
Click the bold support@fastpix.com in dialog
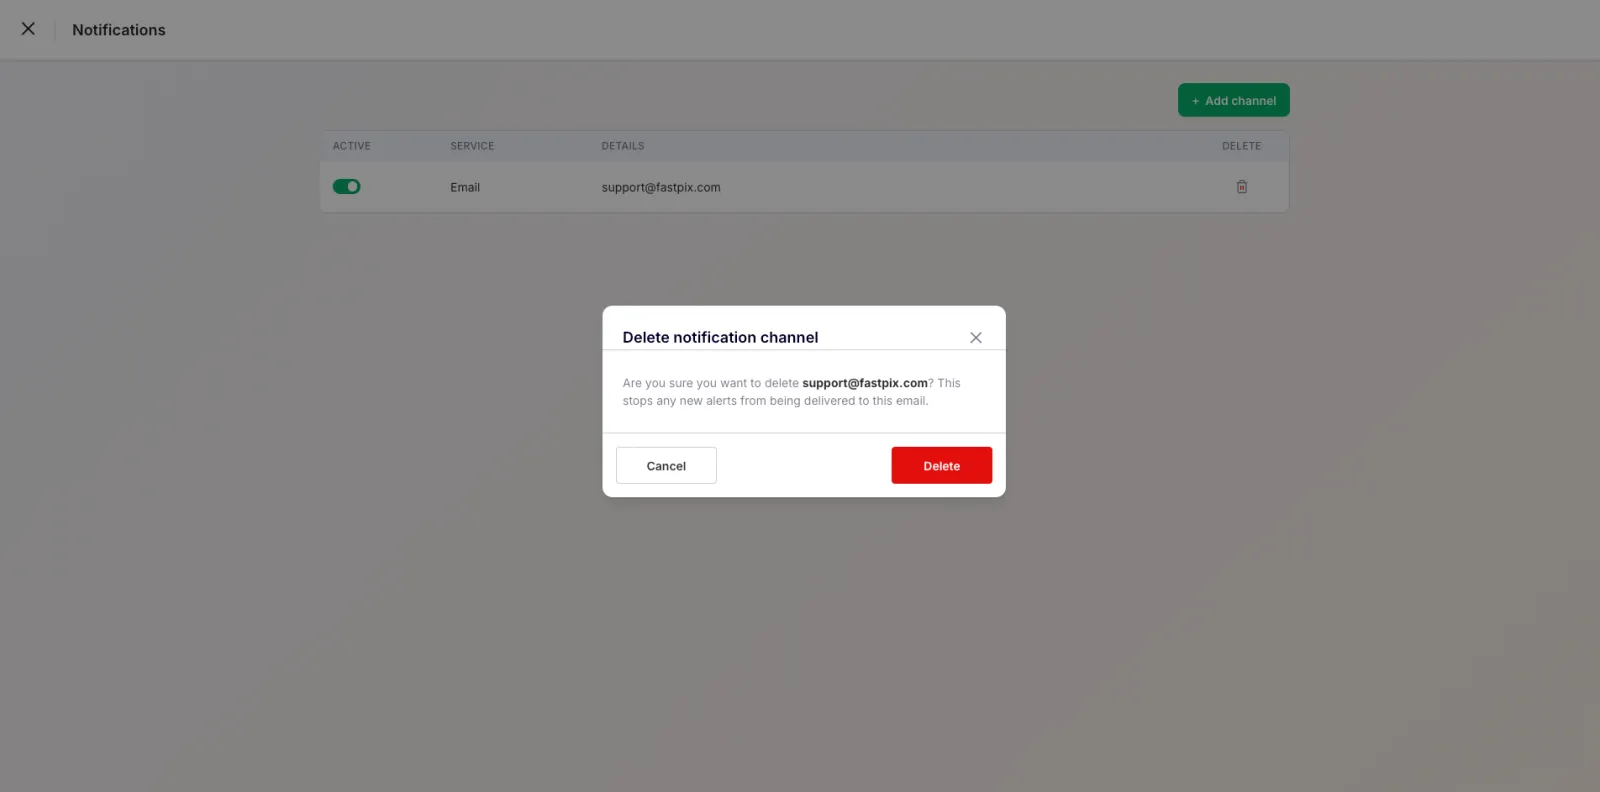point(865,383)
